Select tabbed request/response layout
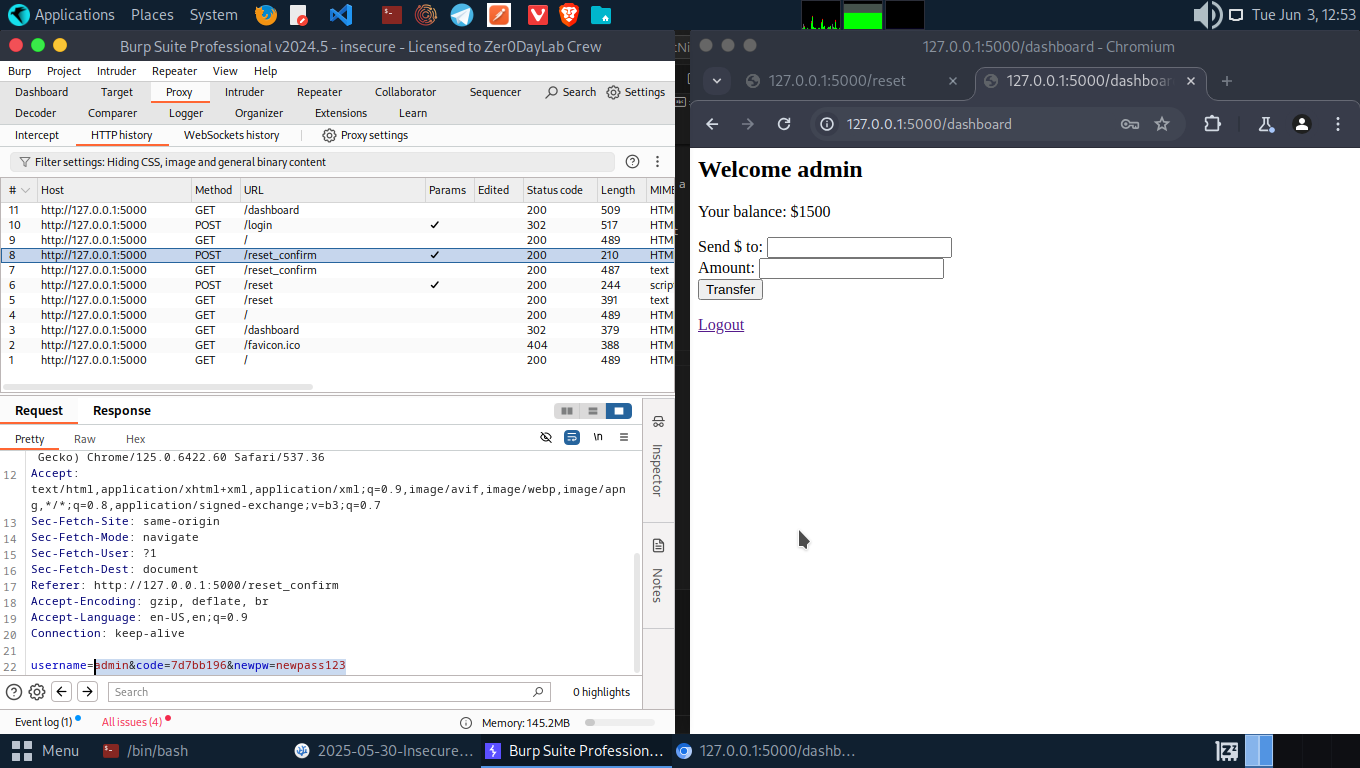 click(619, 411)
